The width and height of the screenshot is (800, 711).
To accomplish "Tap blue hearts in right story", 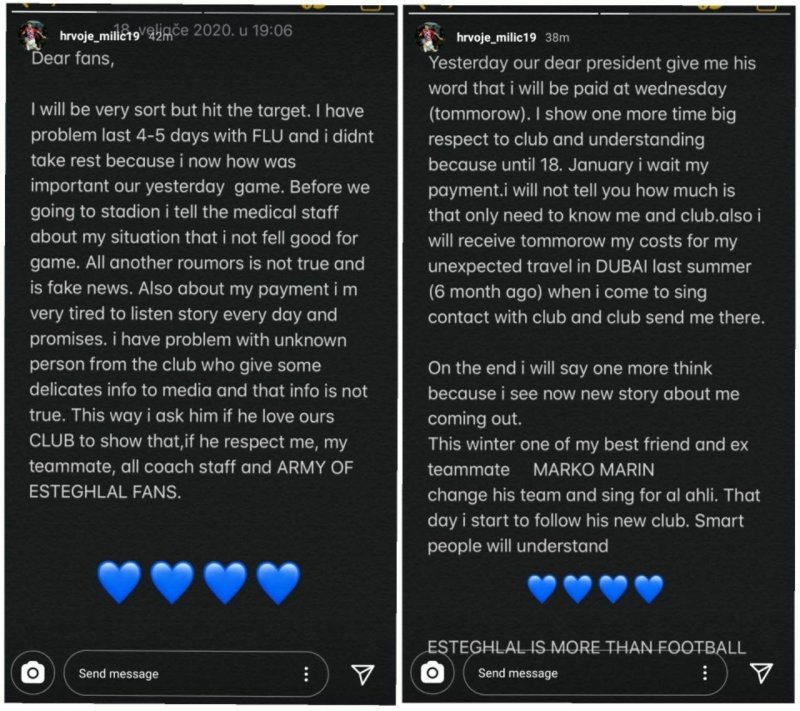I will 595,588.
